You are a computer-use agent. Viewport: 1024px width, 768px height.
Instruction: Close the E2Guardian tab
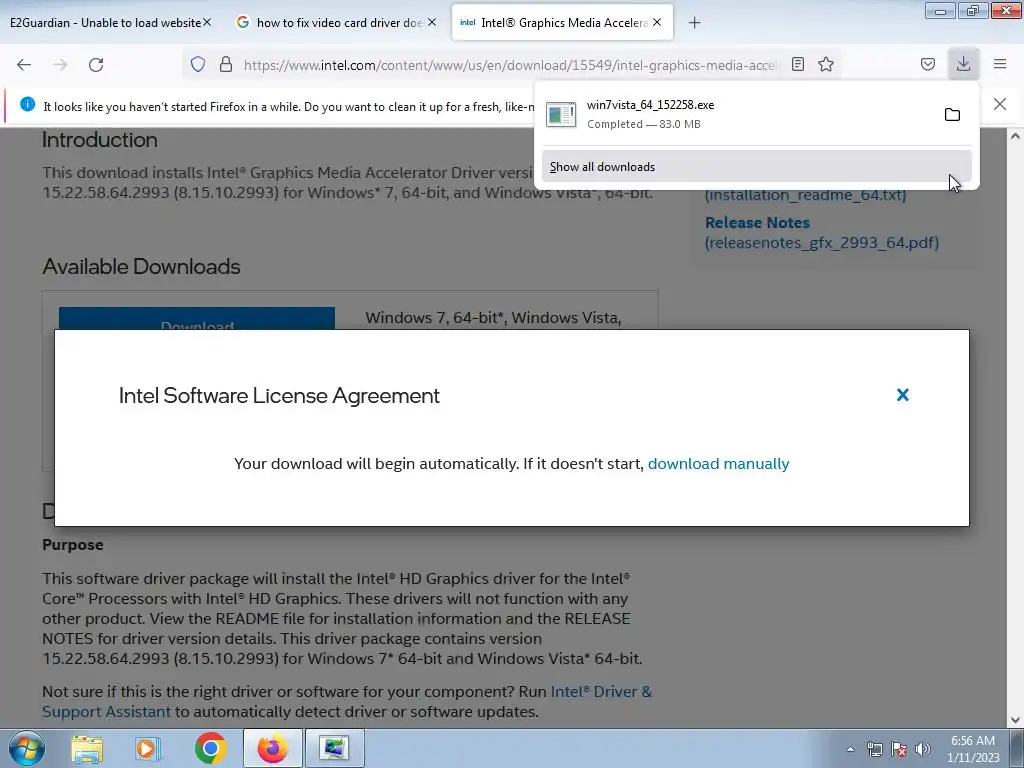tap(207, 22)
